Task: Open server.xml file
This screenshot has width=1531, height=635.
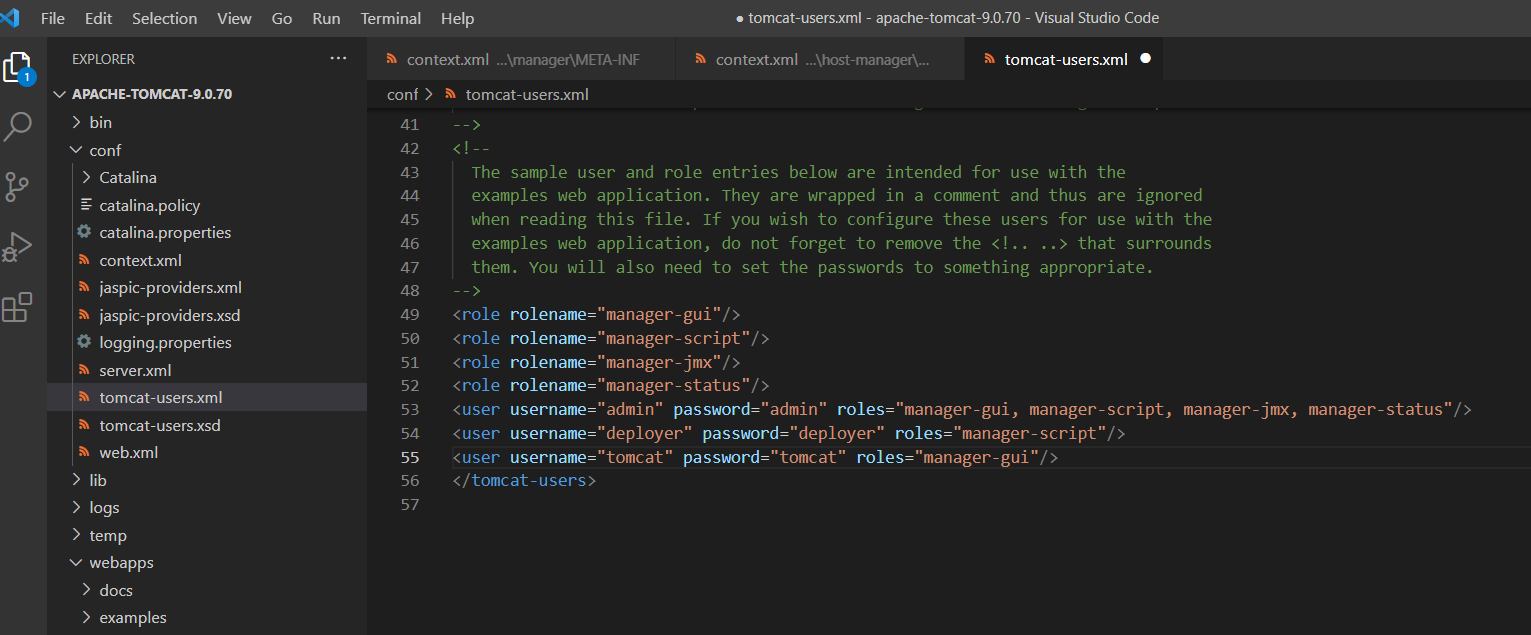Action: coord(135,370)
